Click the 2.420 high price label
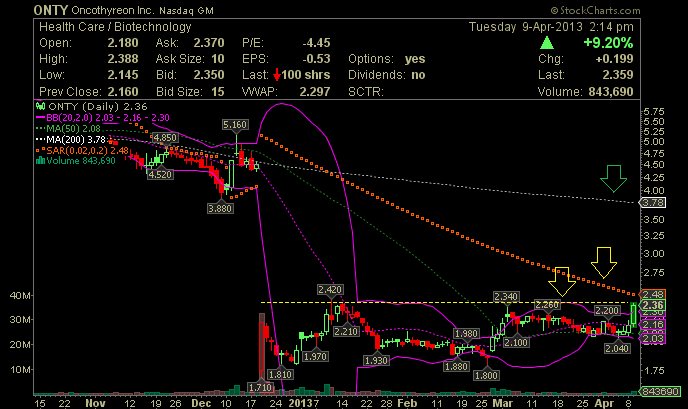Viewport: 688px width, 409px height. (330, 290)
